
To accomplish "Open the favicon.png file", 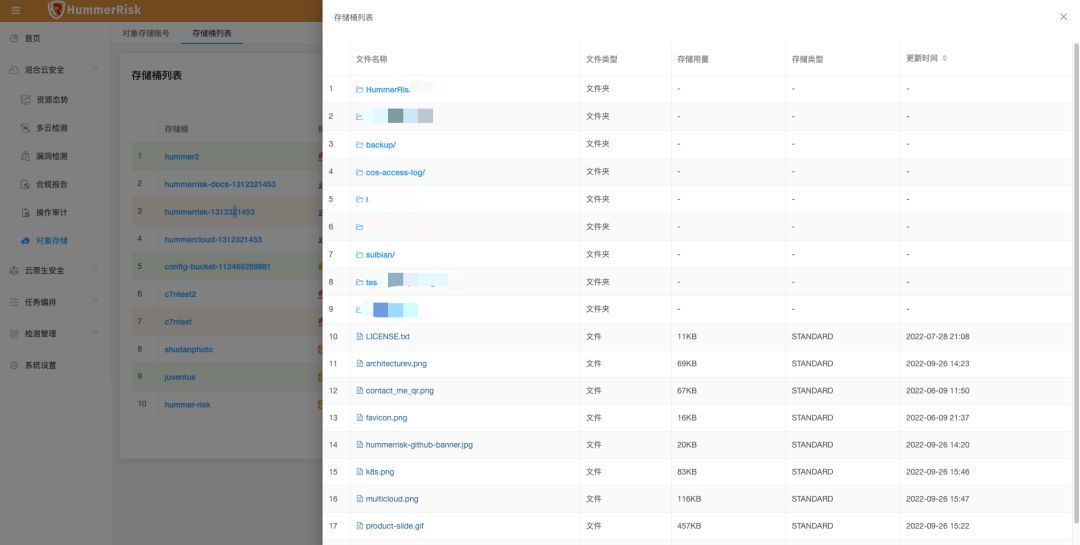I will [x=386, y=418].
